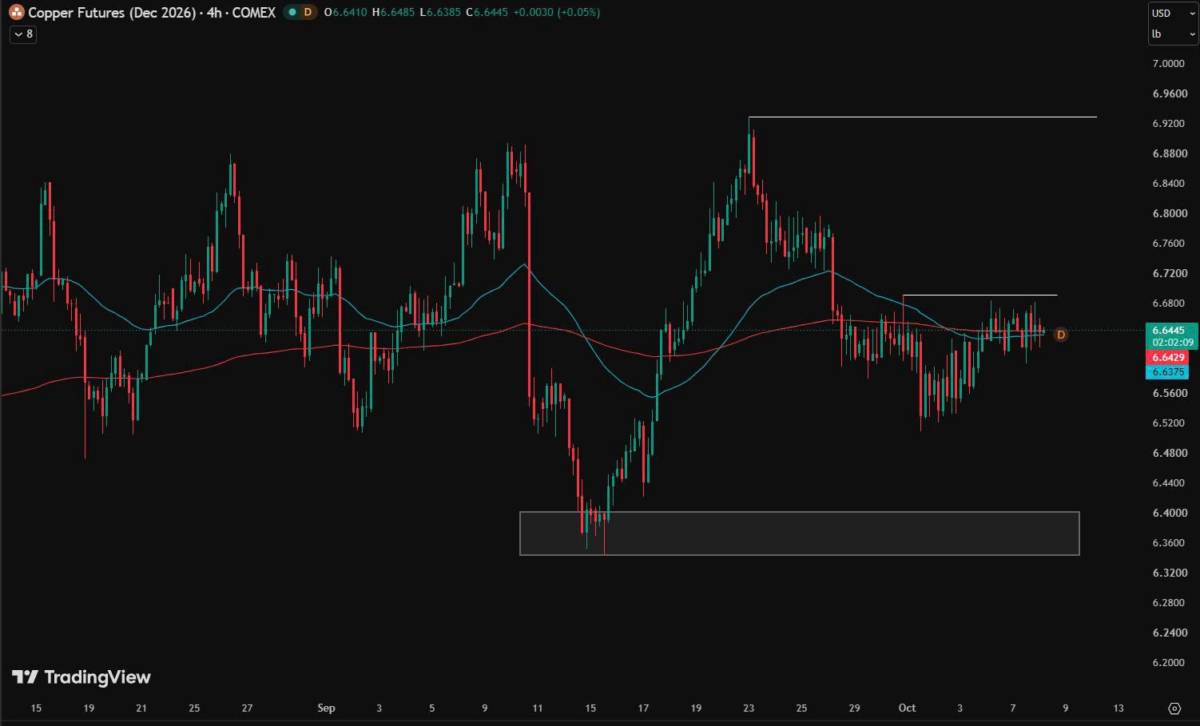Click the +0.0030 (+0.05%) change value
This screenshot has height=726, width=1200.
(x=558, y=12)
